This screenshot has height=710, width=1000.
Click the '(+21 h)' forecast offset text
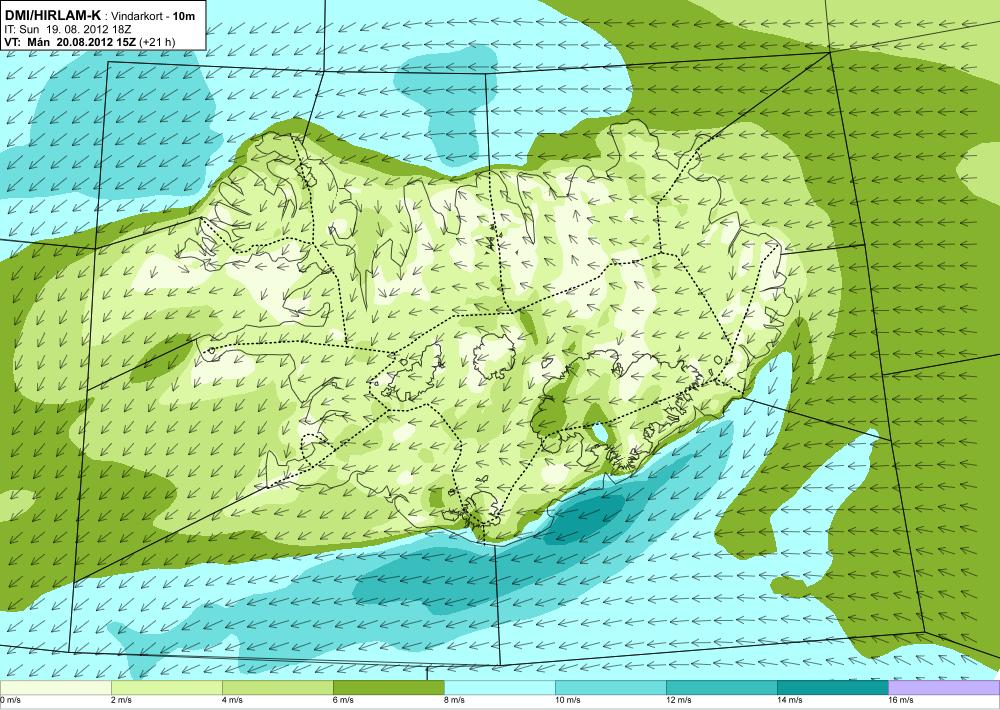(157, 43)
